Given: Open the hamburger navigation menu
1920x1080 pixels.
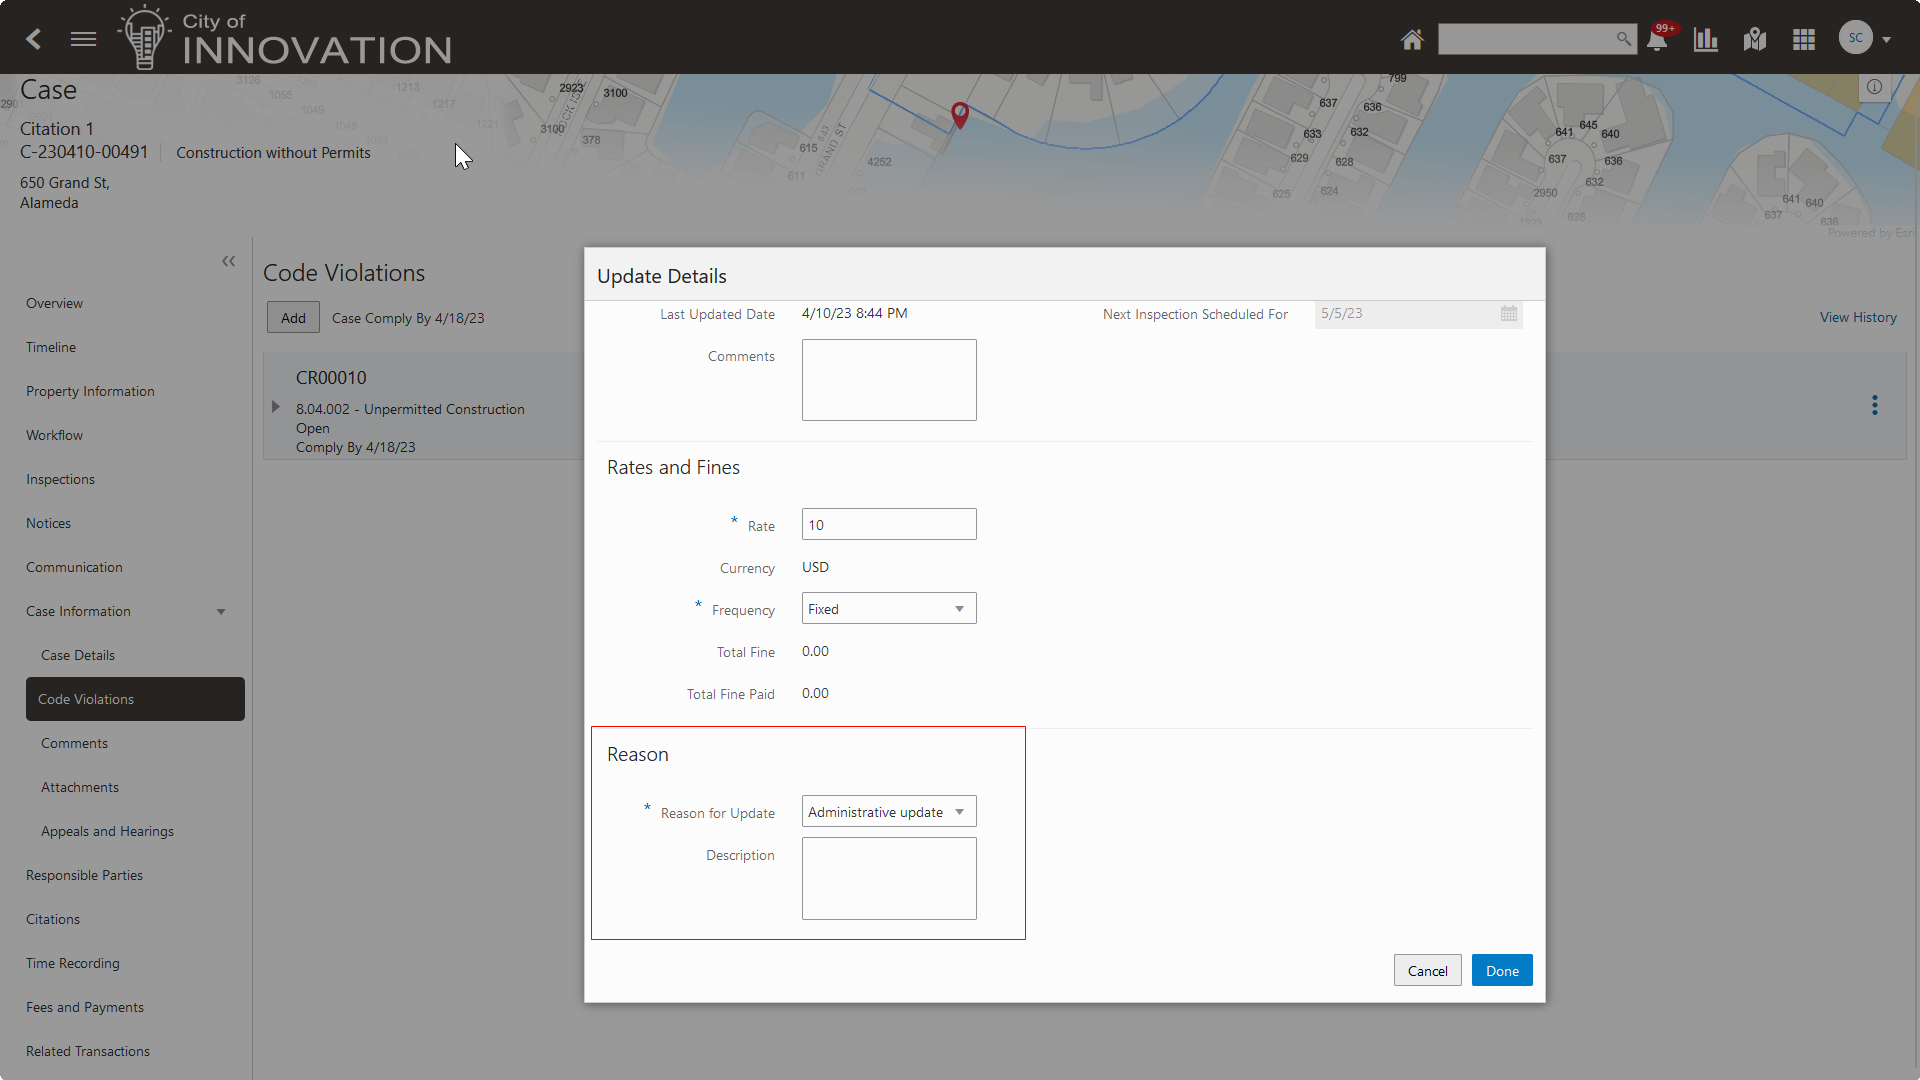Looking at the screenshot, I should (x=84, y=39).
